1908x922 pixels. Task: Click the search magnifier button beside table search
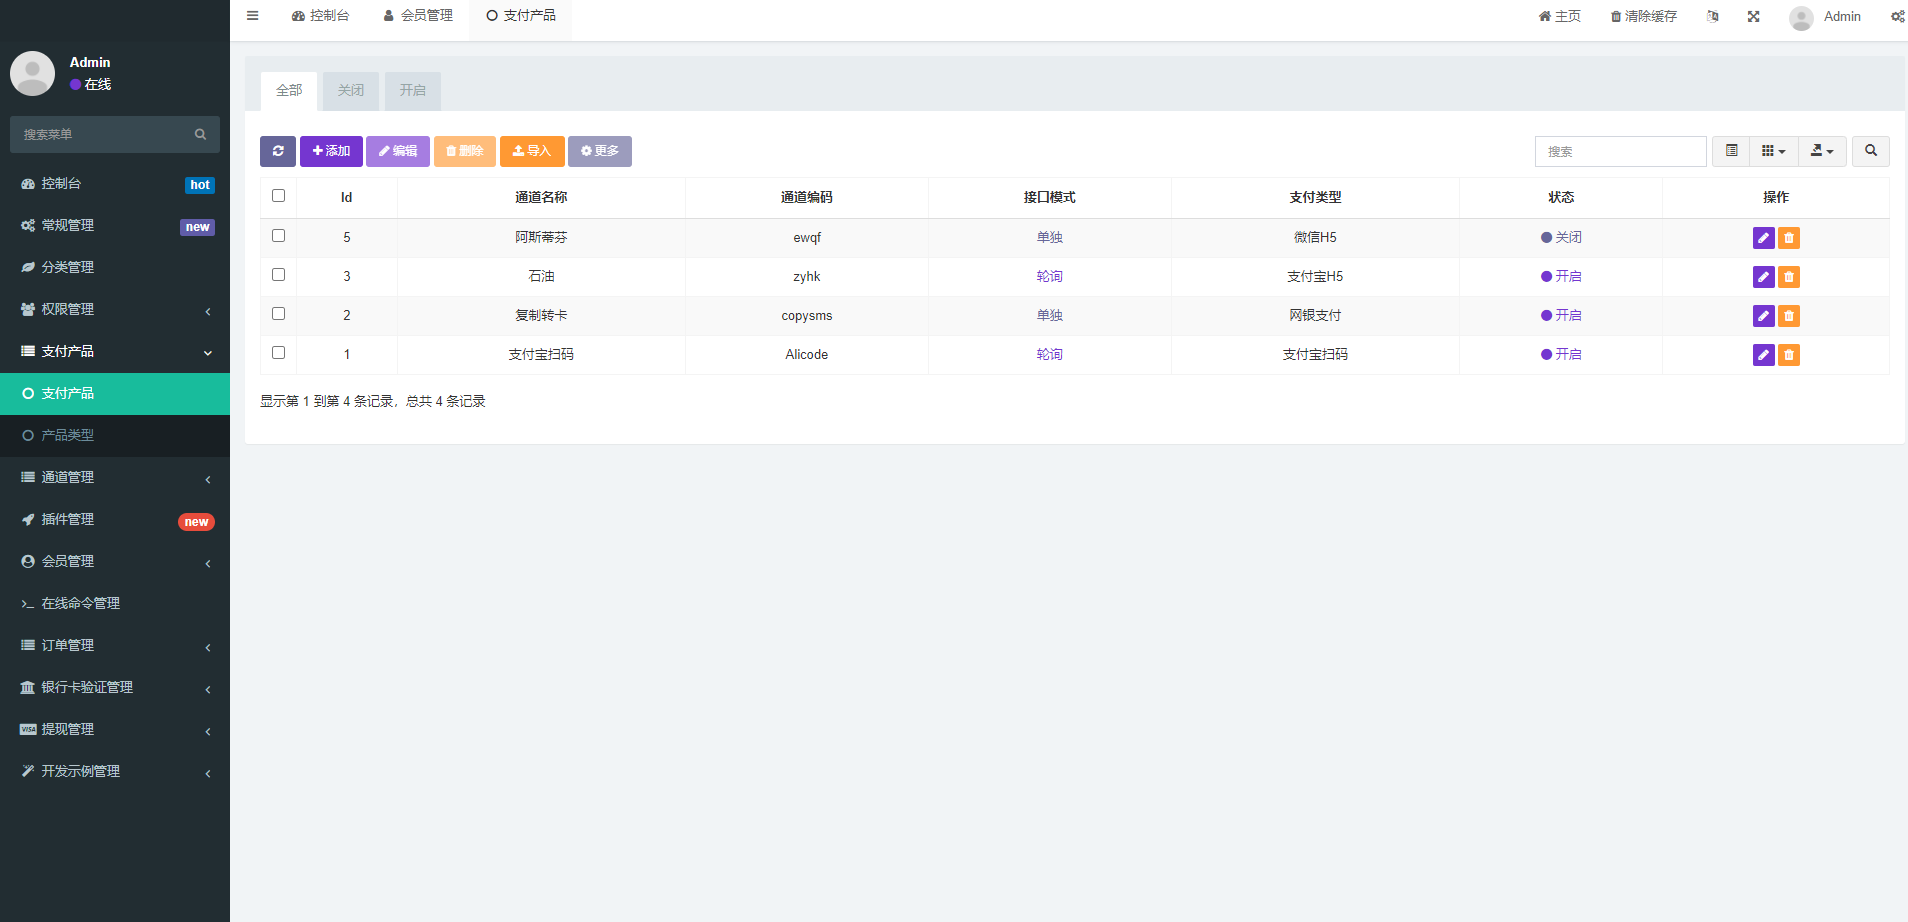coord(1871,151)
